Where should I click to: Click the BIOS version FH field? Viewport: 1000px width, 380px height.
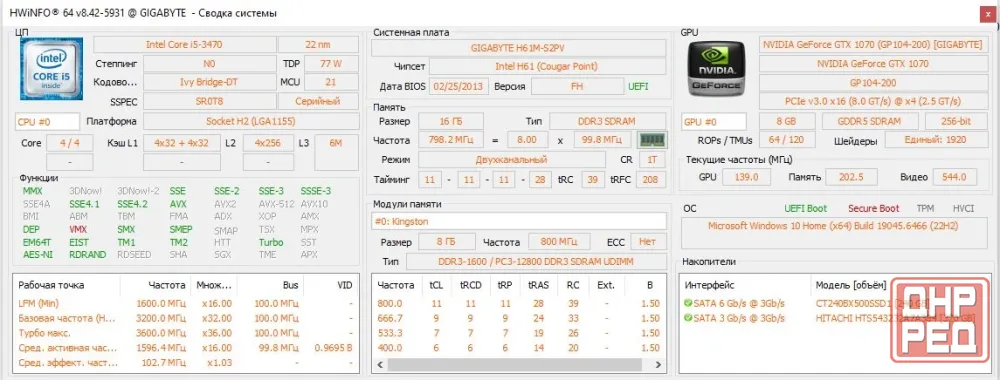[x=577, y=86]
